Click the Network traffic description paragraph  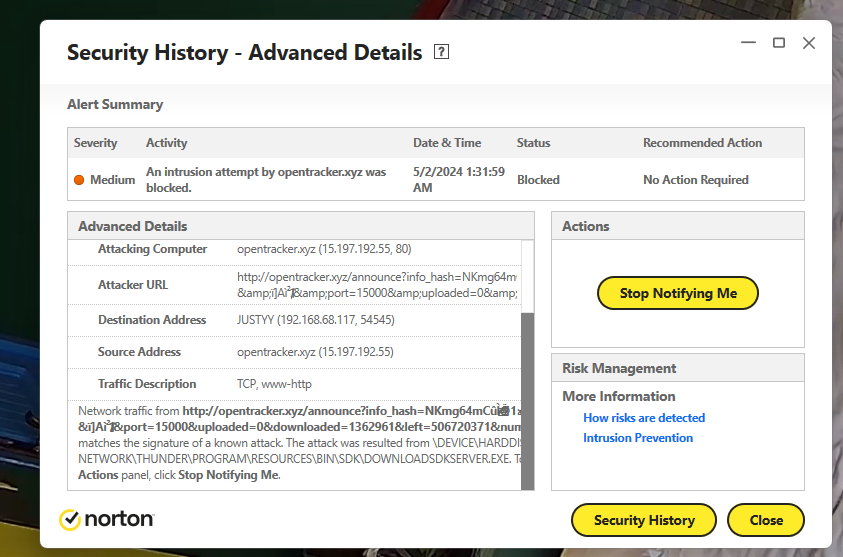pyautogui.click(x=299, y=443)
